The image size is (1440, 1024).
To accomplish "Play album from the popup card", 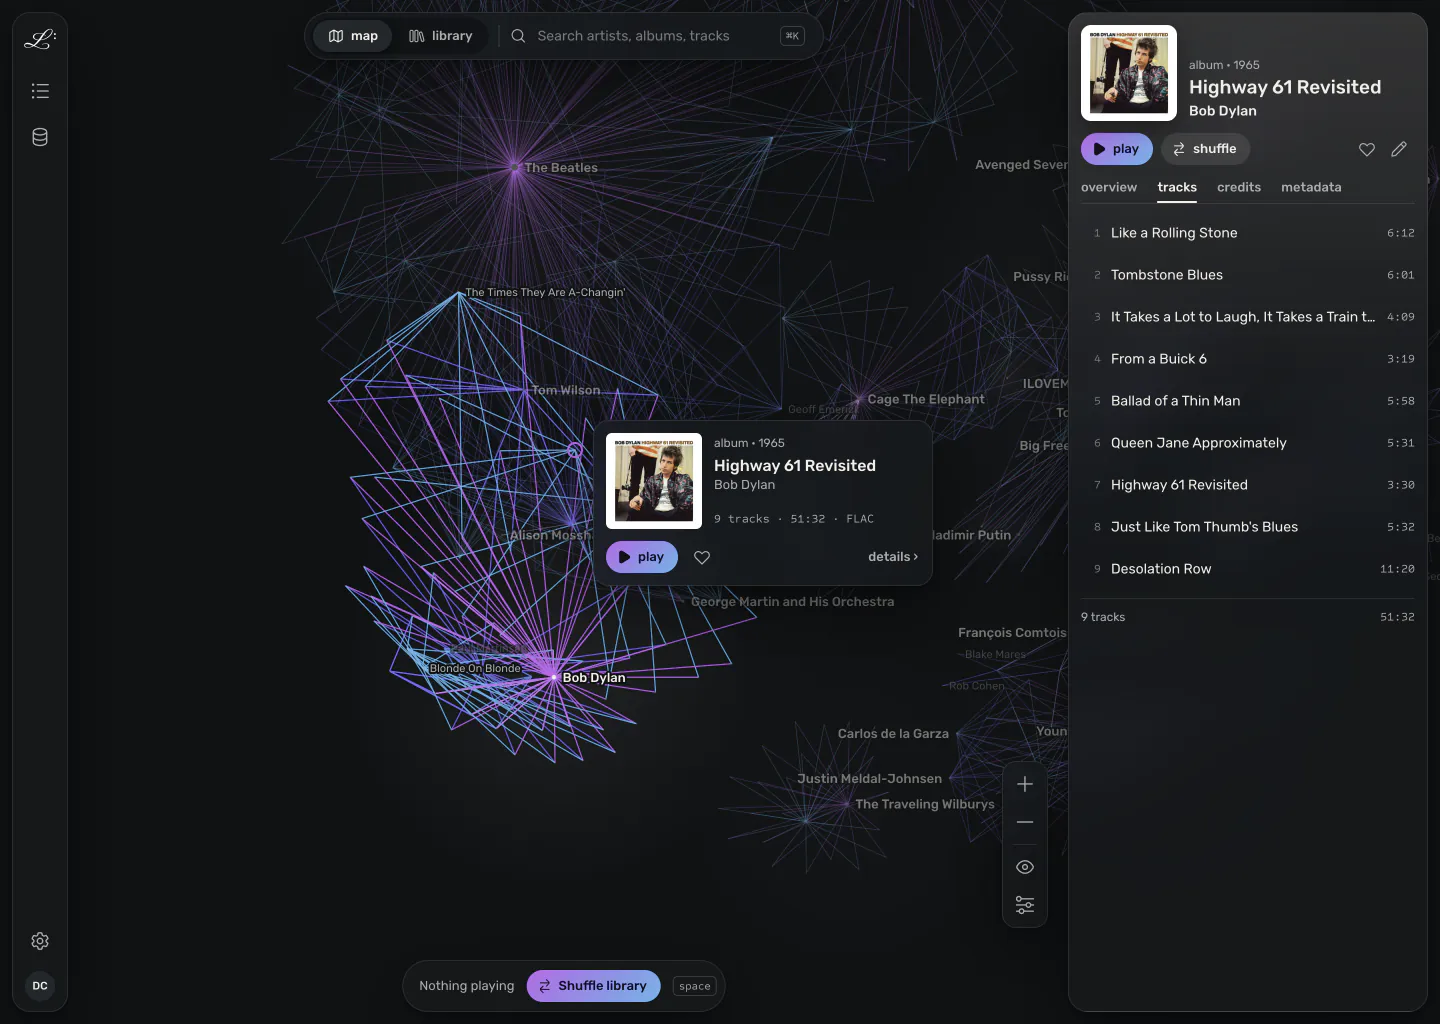I will [642, 557].
